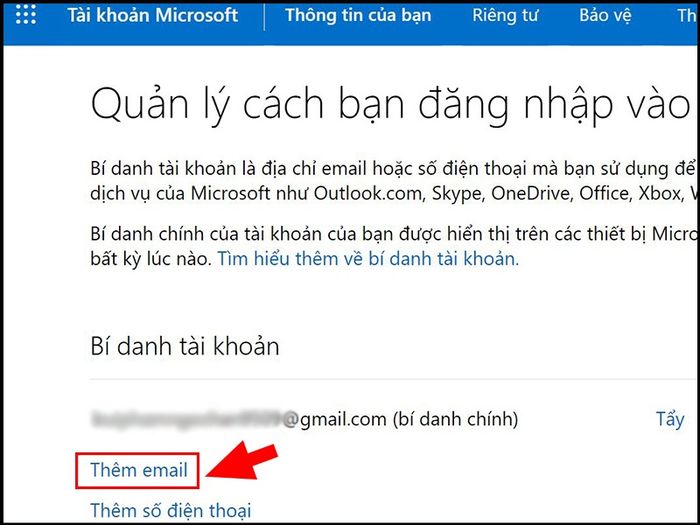Click the red arrow pointing to Thêm email

[242, 462]
